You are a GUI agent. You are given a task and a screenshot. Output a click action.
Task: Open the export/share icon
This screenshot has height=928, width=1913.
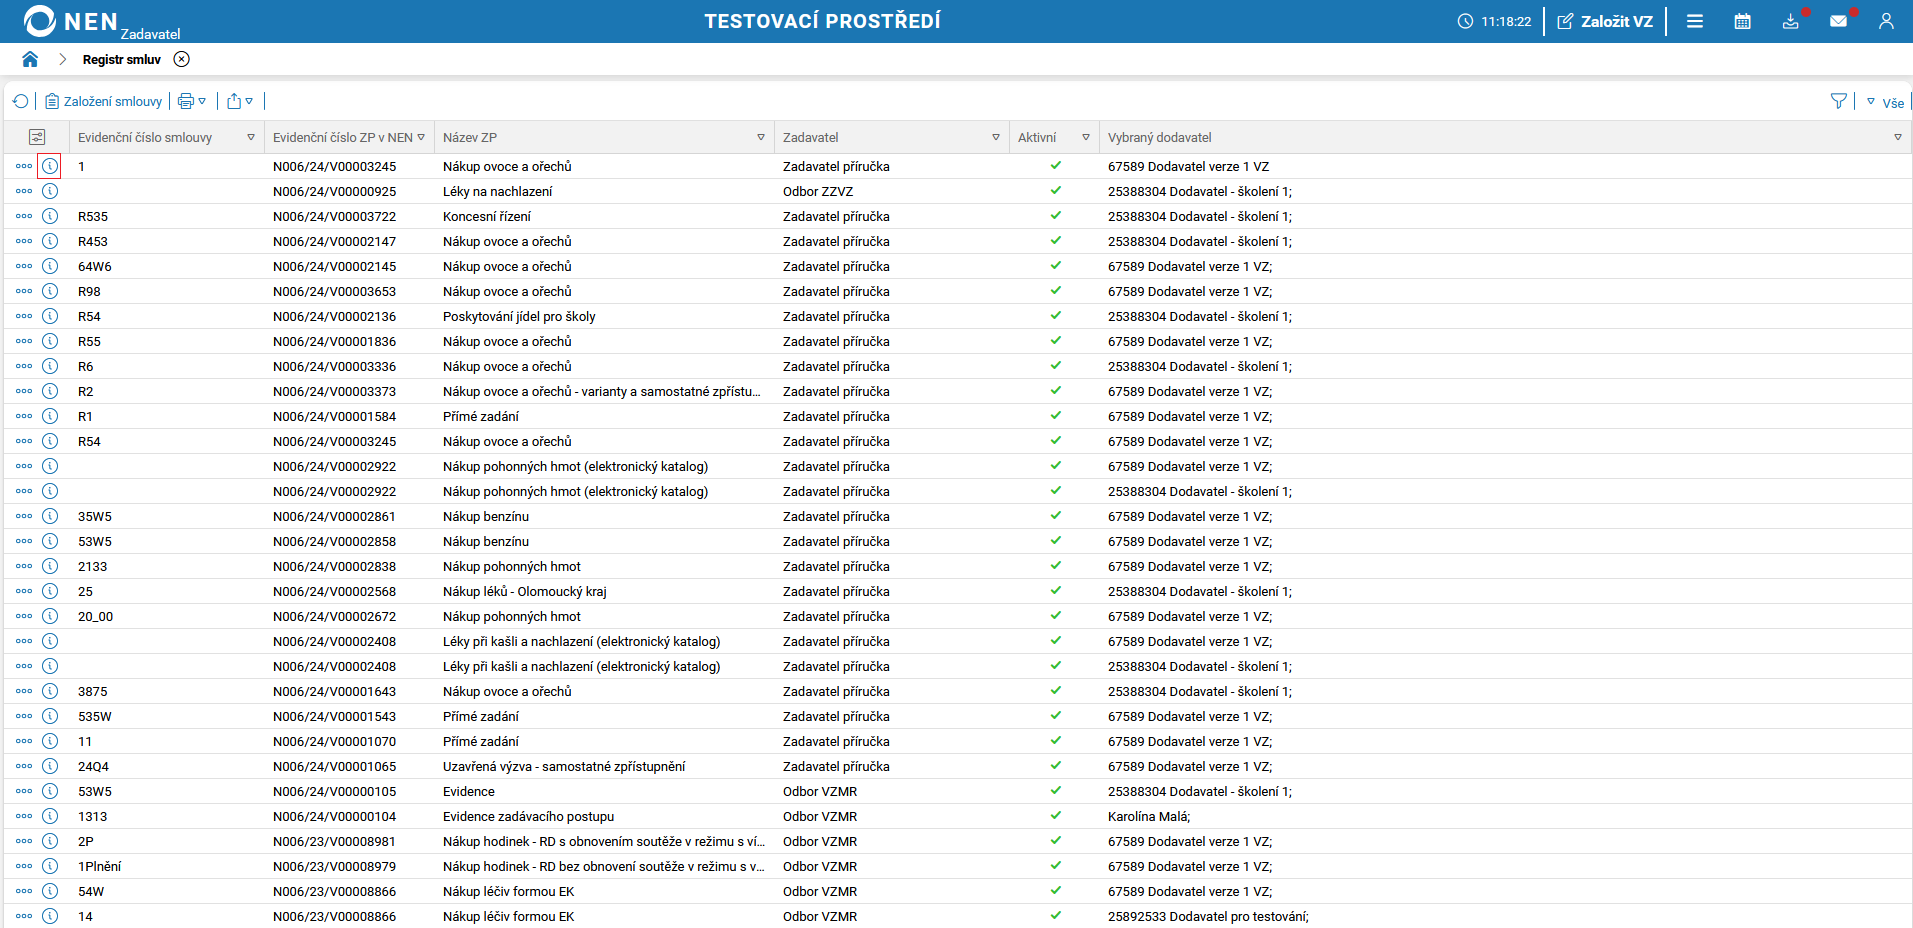[234, 101]
